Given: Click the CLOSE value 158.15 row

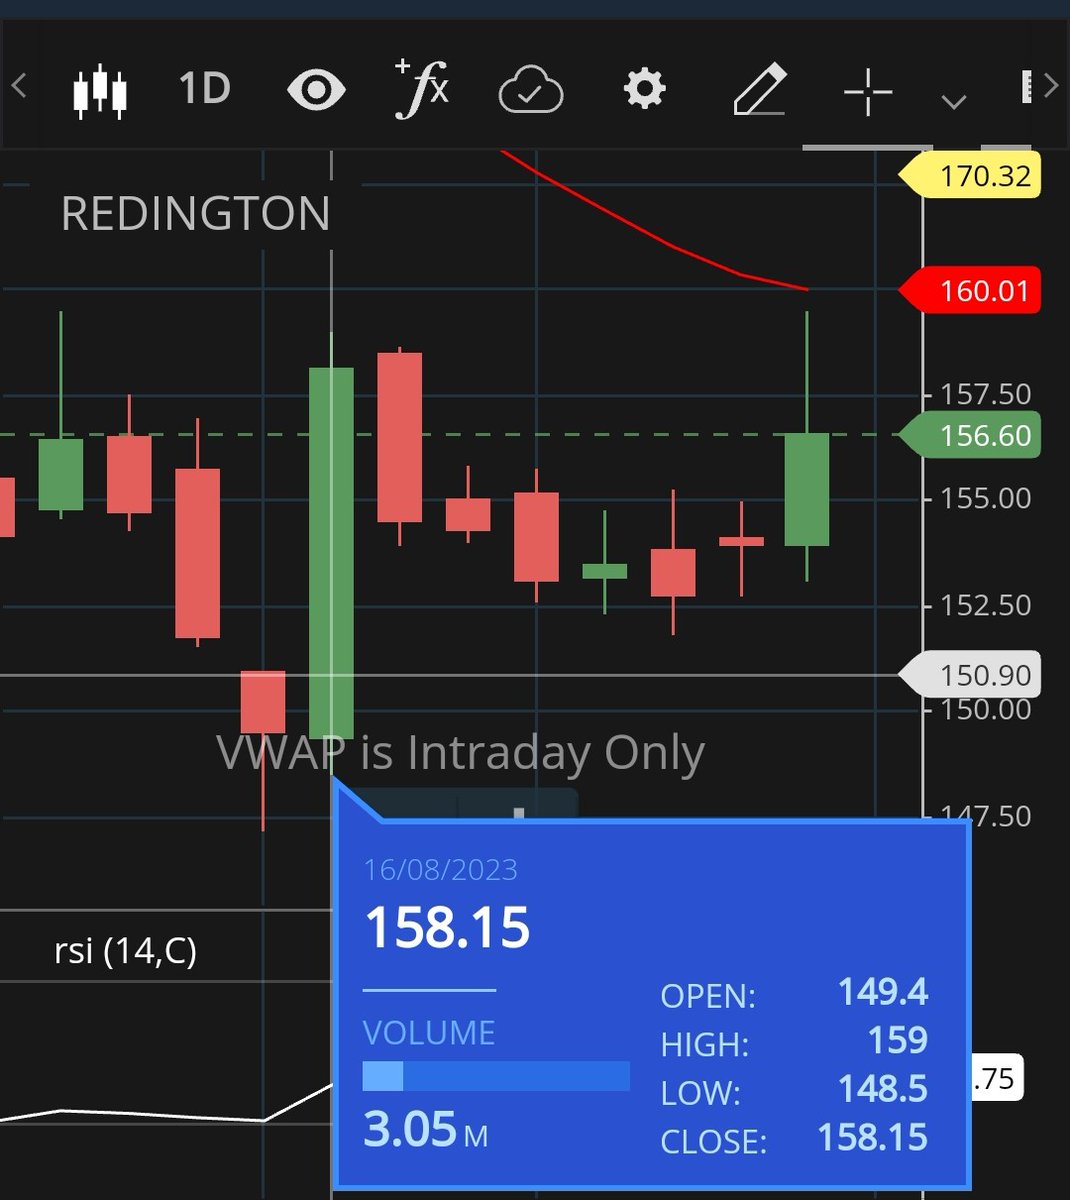Looking at the screenshot, I should click(795, 1138).
